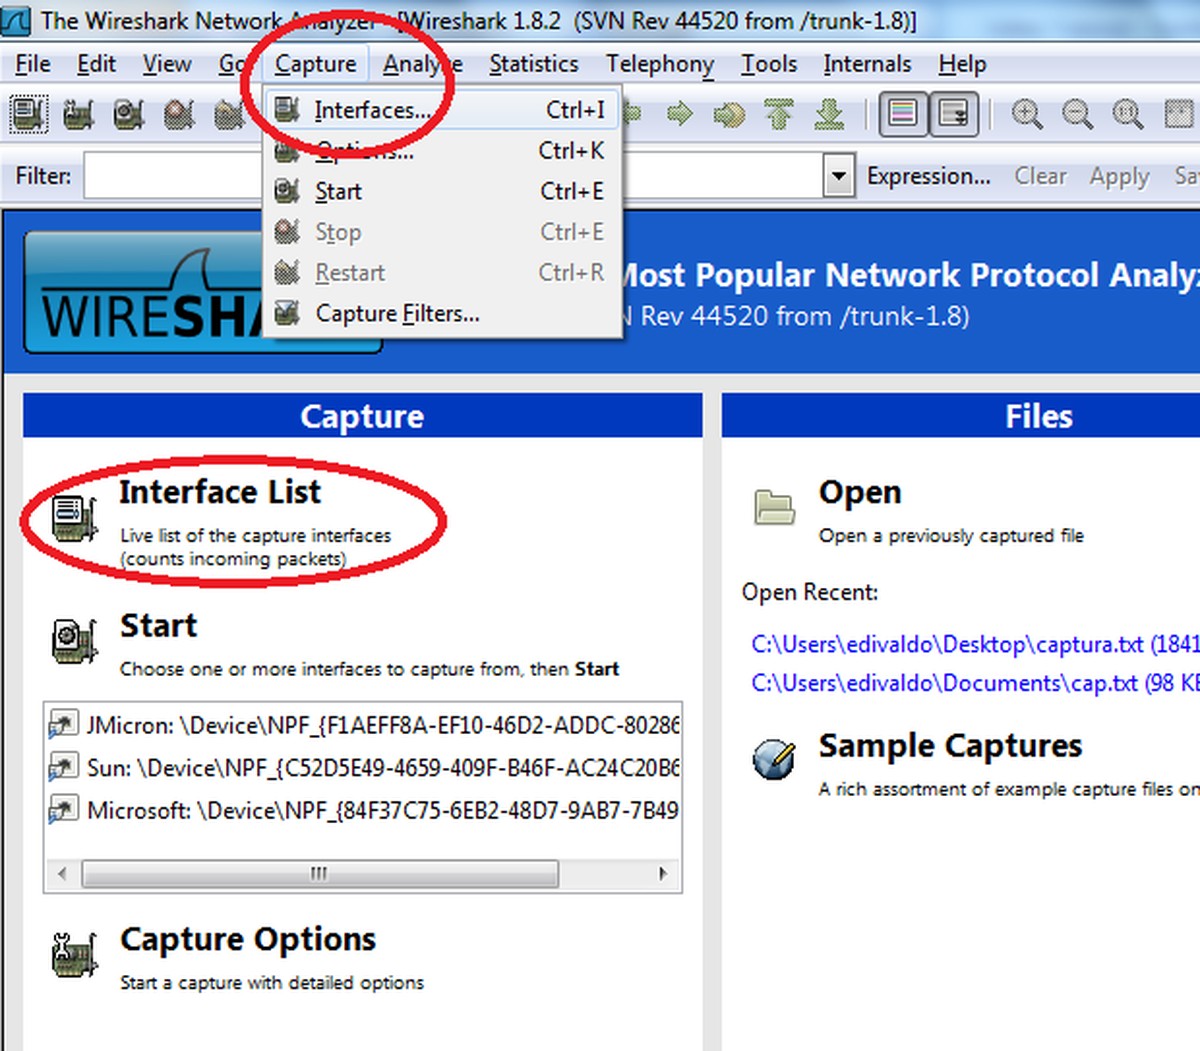Open the Internals menu
Screen dimensions: 1200x1051
(867, 64)
